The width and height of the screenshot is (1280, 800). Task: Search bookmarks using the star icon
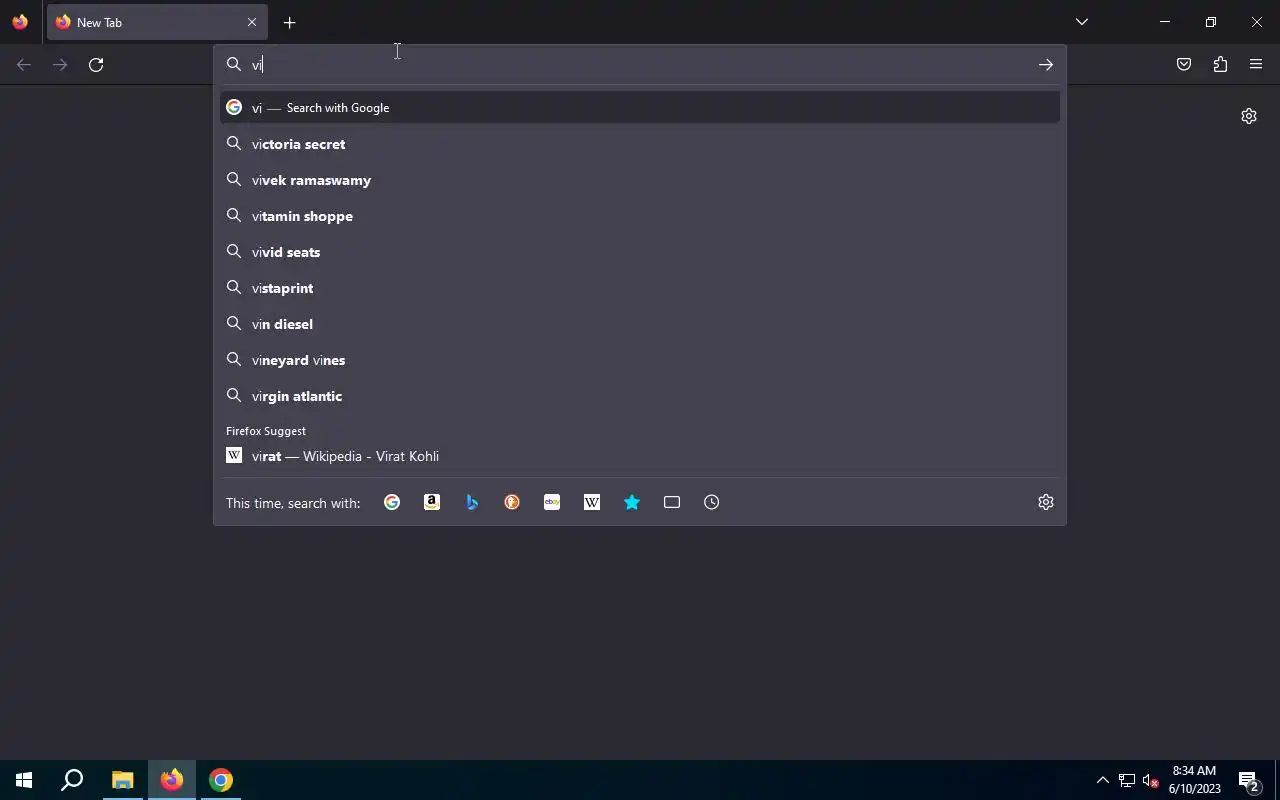tap(632, 502)
